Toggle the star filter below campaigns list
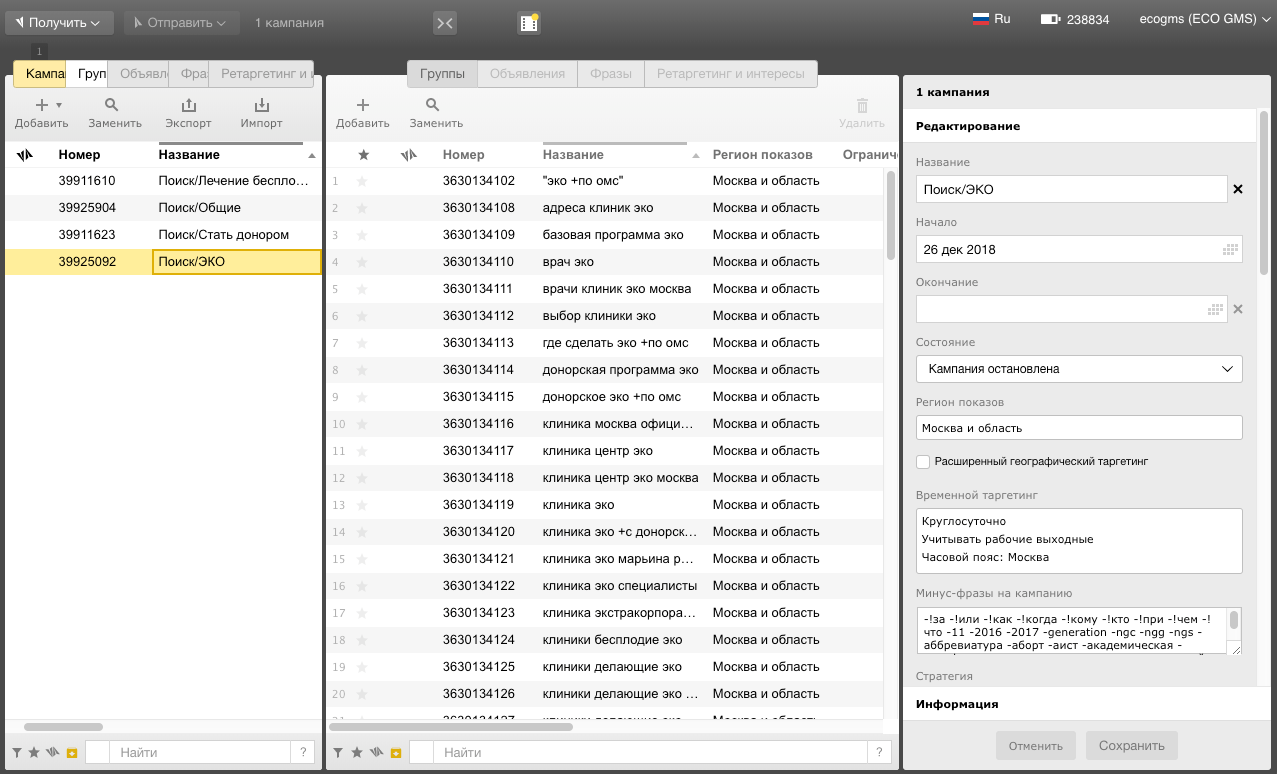 pos(34,752)
